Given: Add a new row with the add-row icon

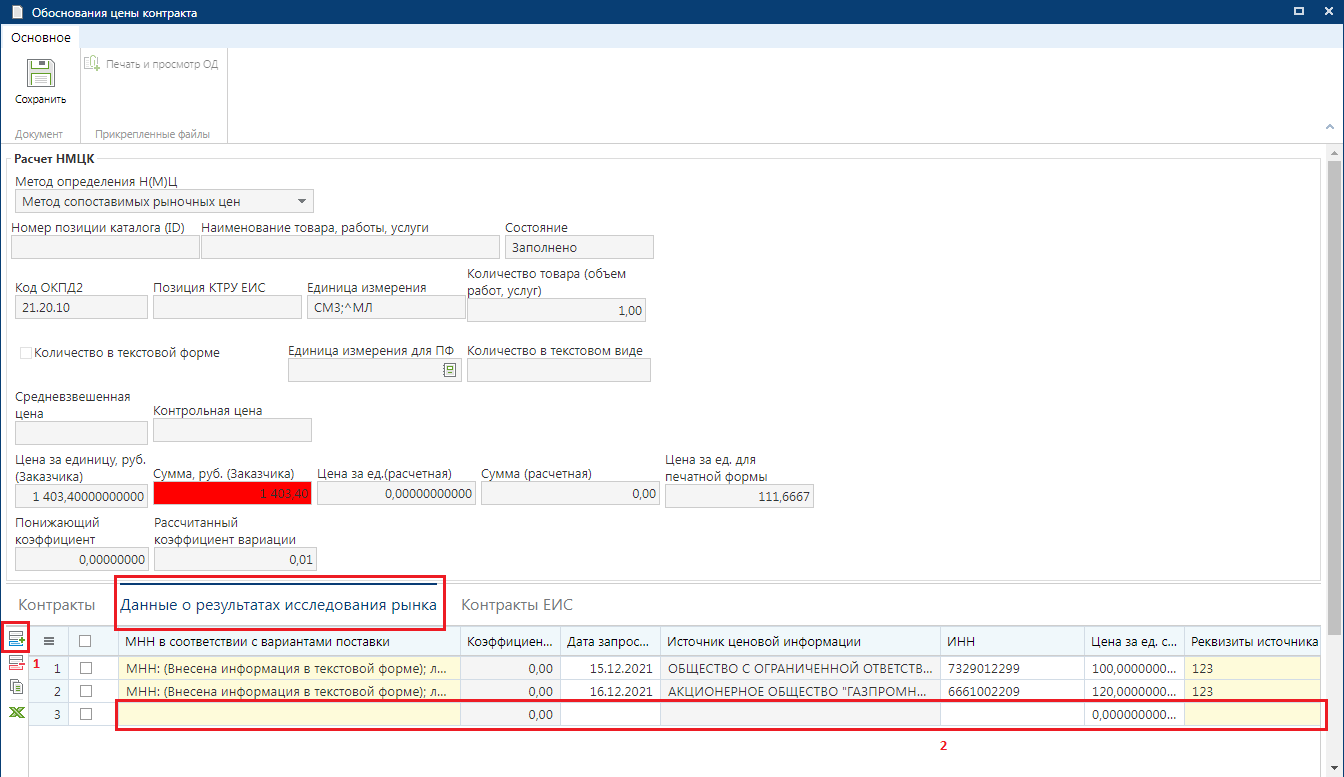Looking at the screenshot, I should pyautogui.click(x=16, y=638).
